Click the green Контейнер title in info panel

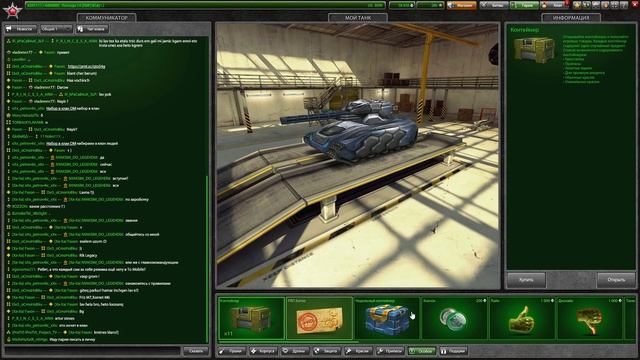click(x=524, y=30)
